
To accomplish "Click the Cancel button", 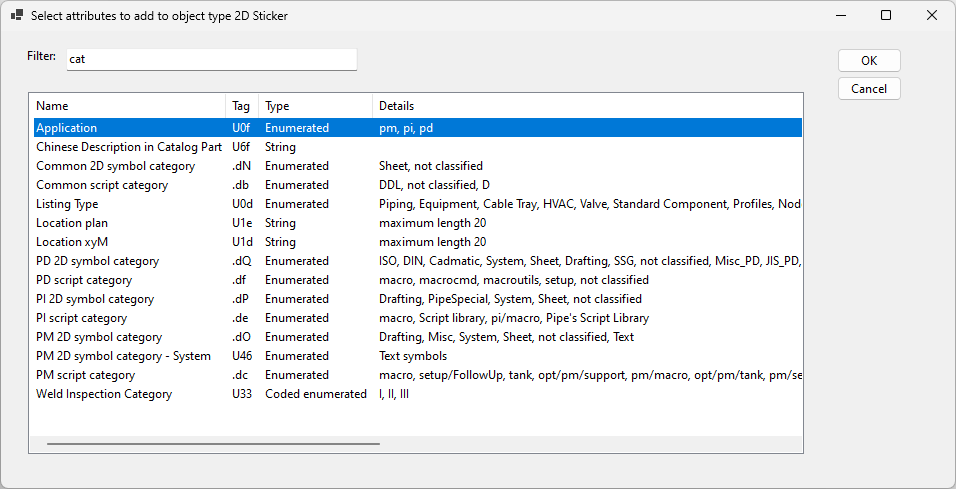I will pyautogui.click(x=869, y=89).
